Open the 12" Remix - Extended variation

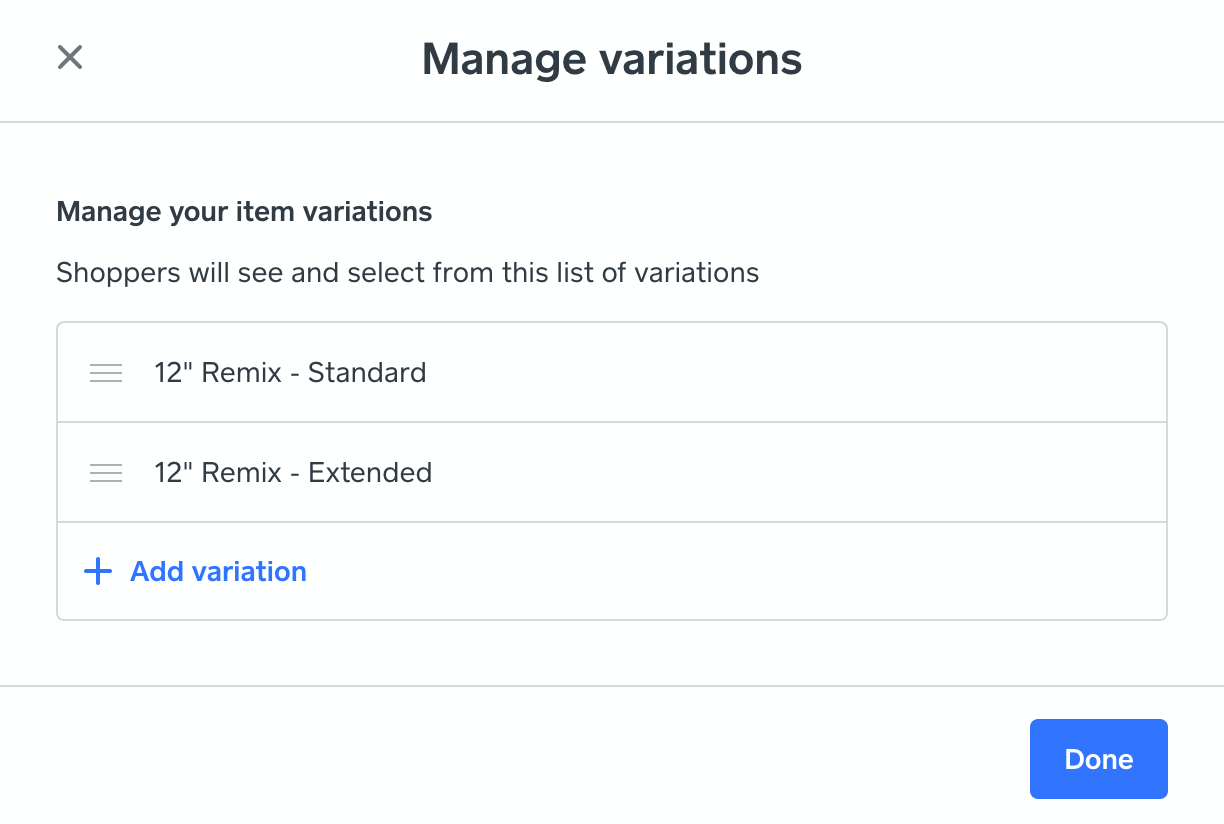coord(293,473)
